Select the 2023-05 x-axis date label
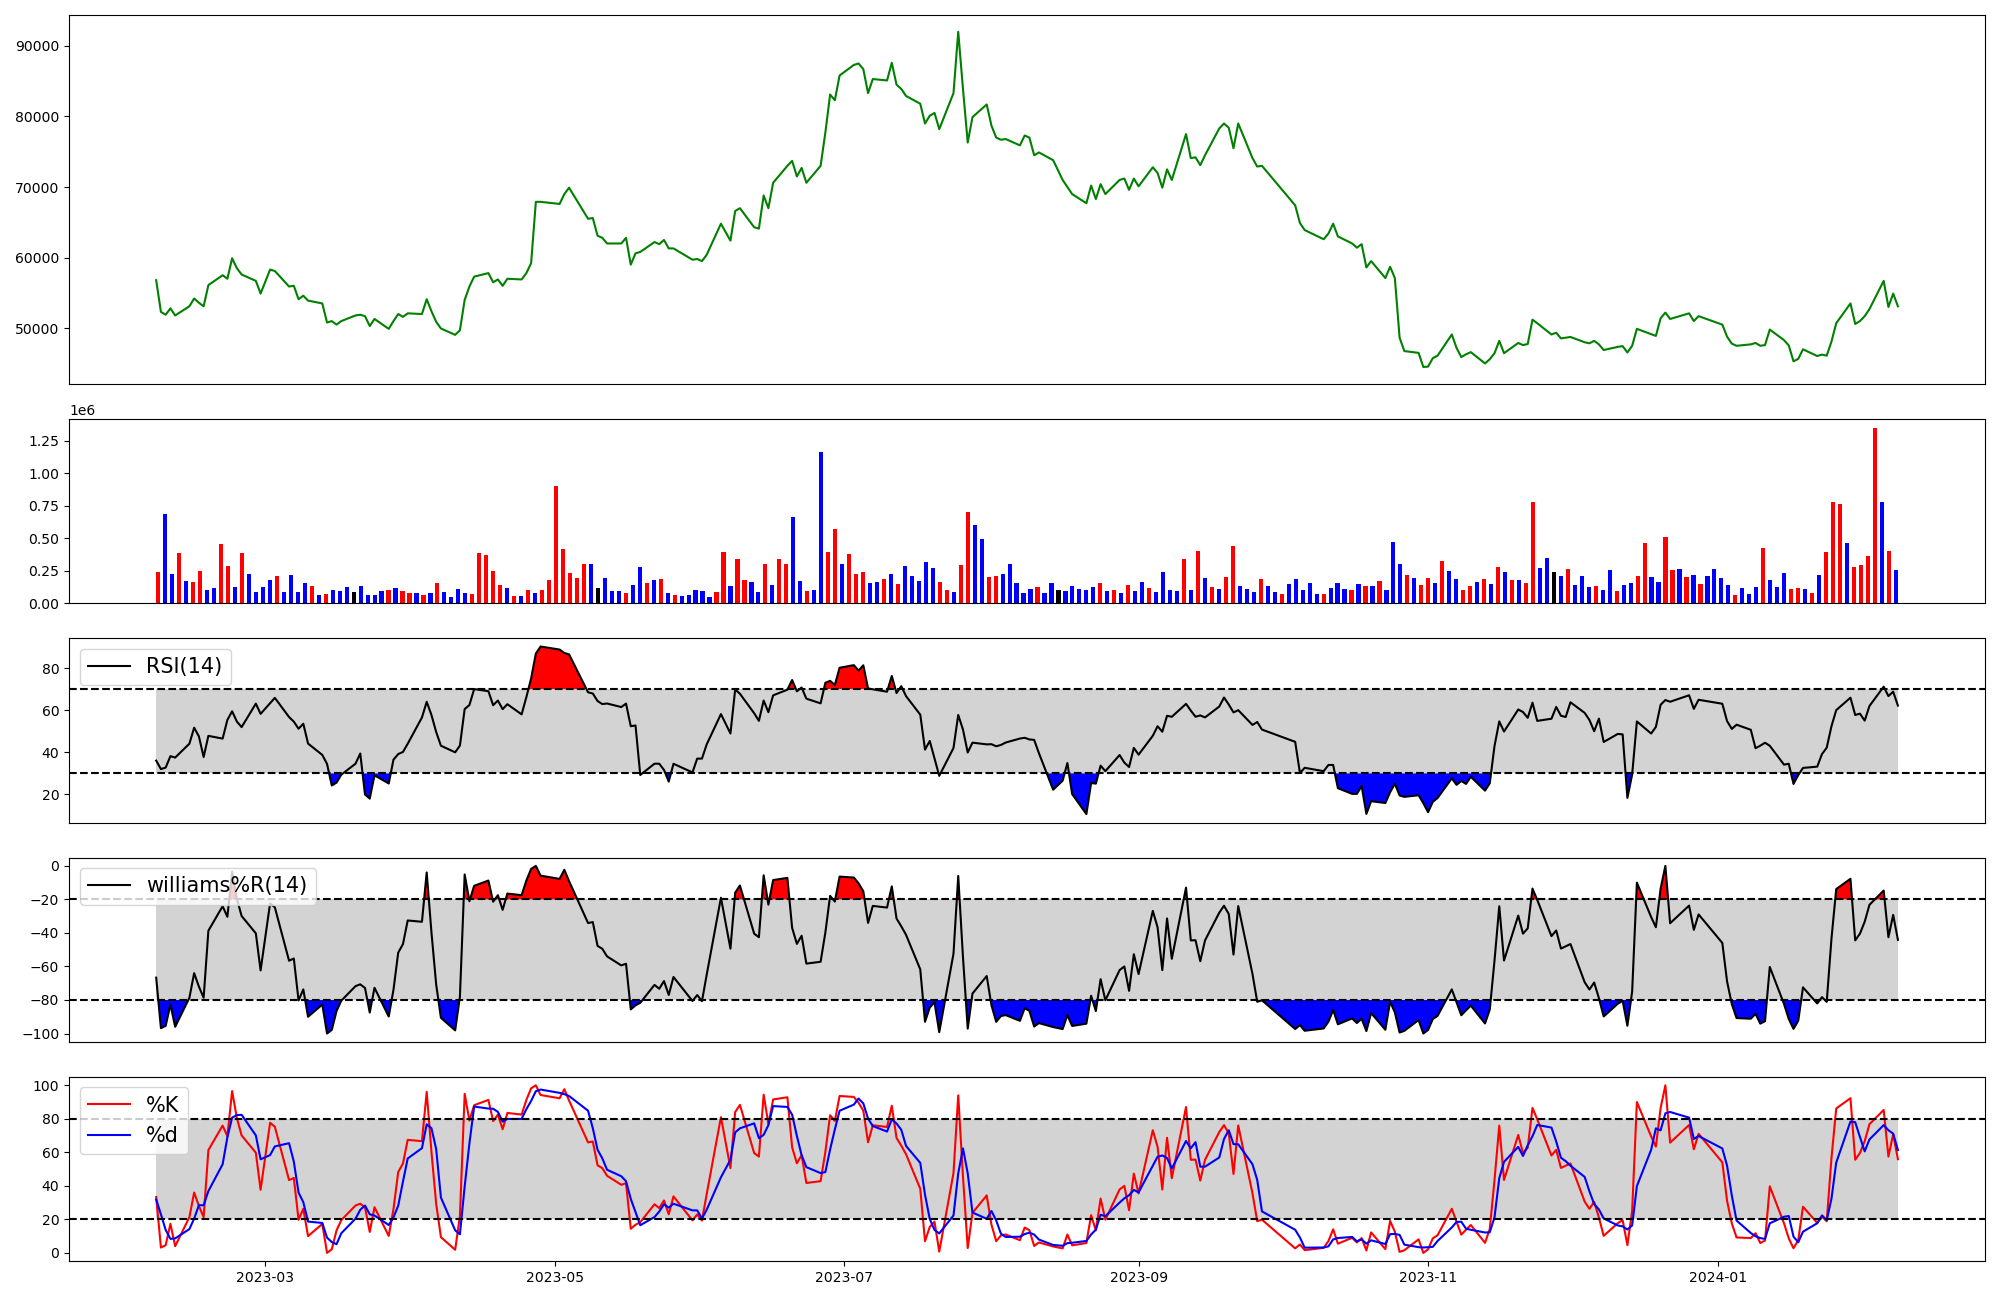This screenshot has height=1300, width=2000. click(554, 1277)
